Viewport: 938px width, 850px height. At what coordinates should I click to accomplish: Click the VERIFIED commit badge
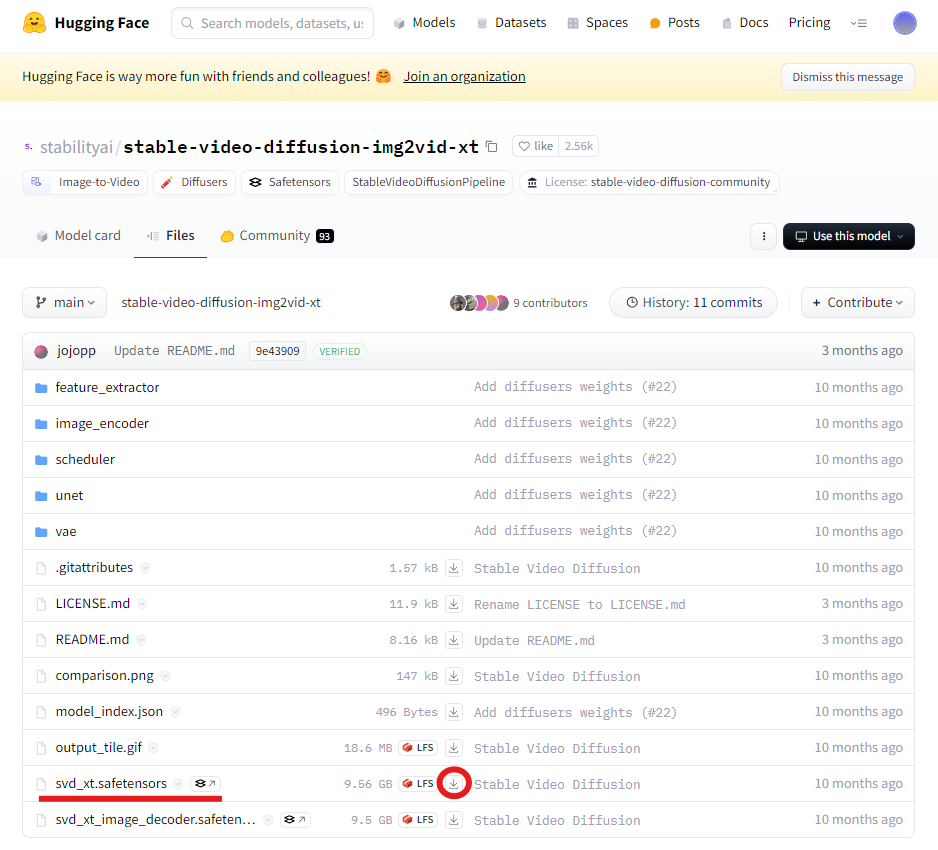point(340,352)
